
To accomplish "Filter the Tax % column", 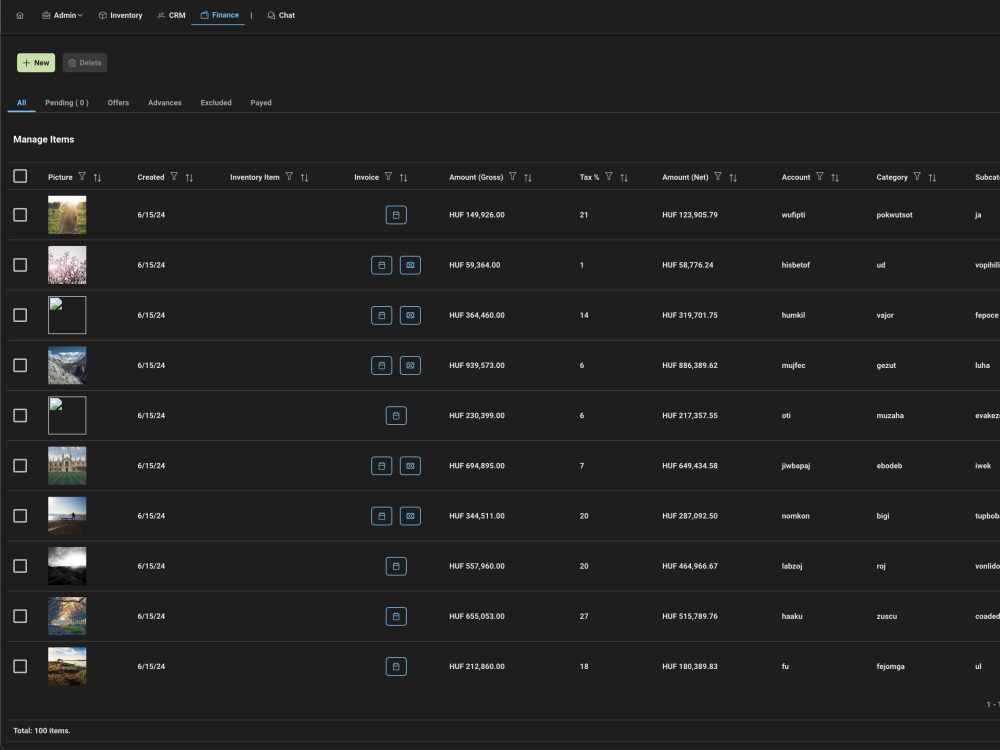I will coord(609,177).
